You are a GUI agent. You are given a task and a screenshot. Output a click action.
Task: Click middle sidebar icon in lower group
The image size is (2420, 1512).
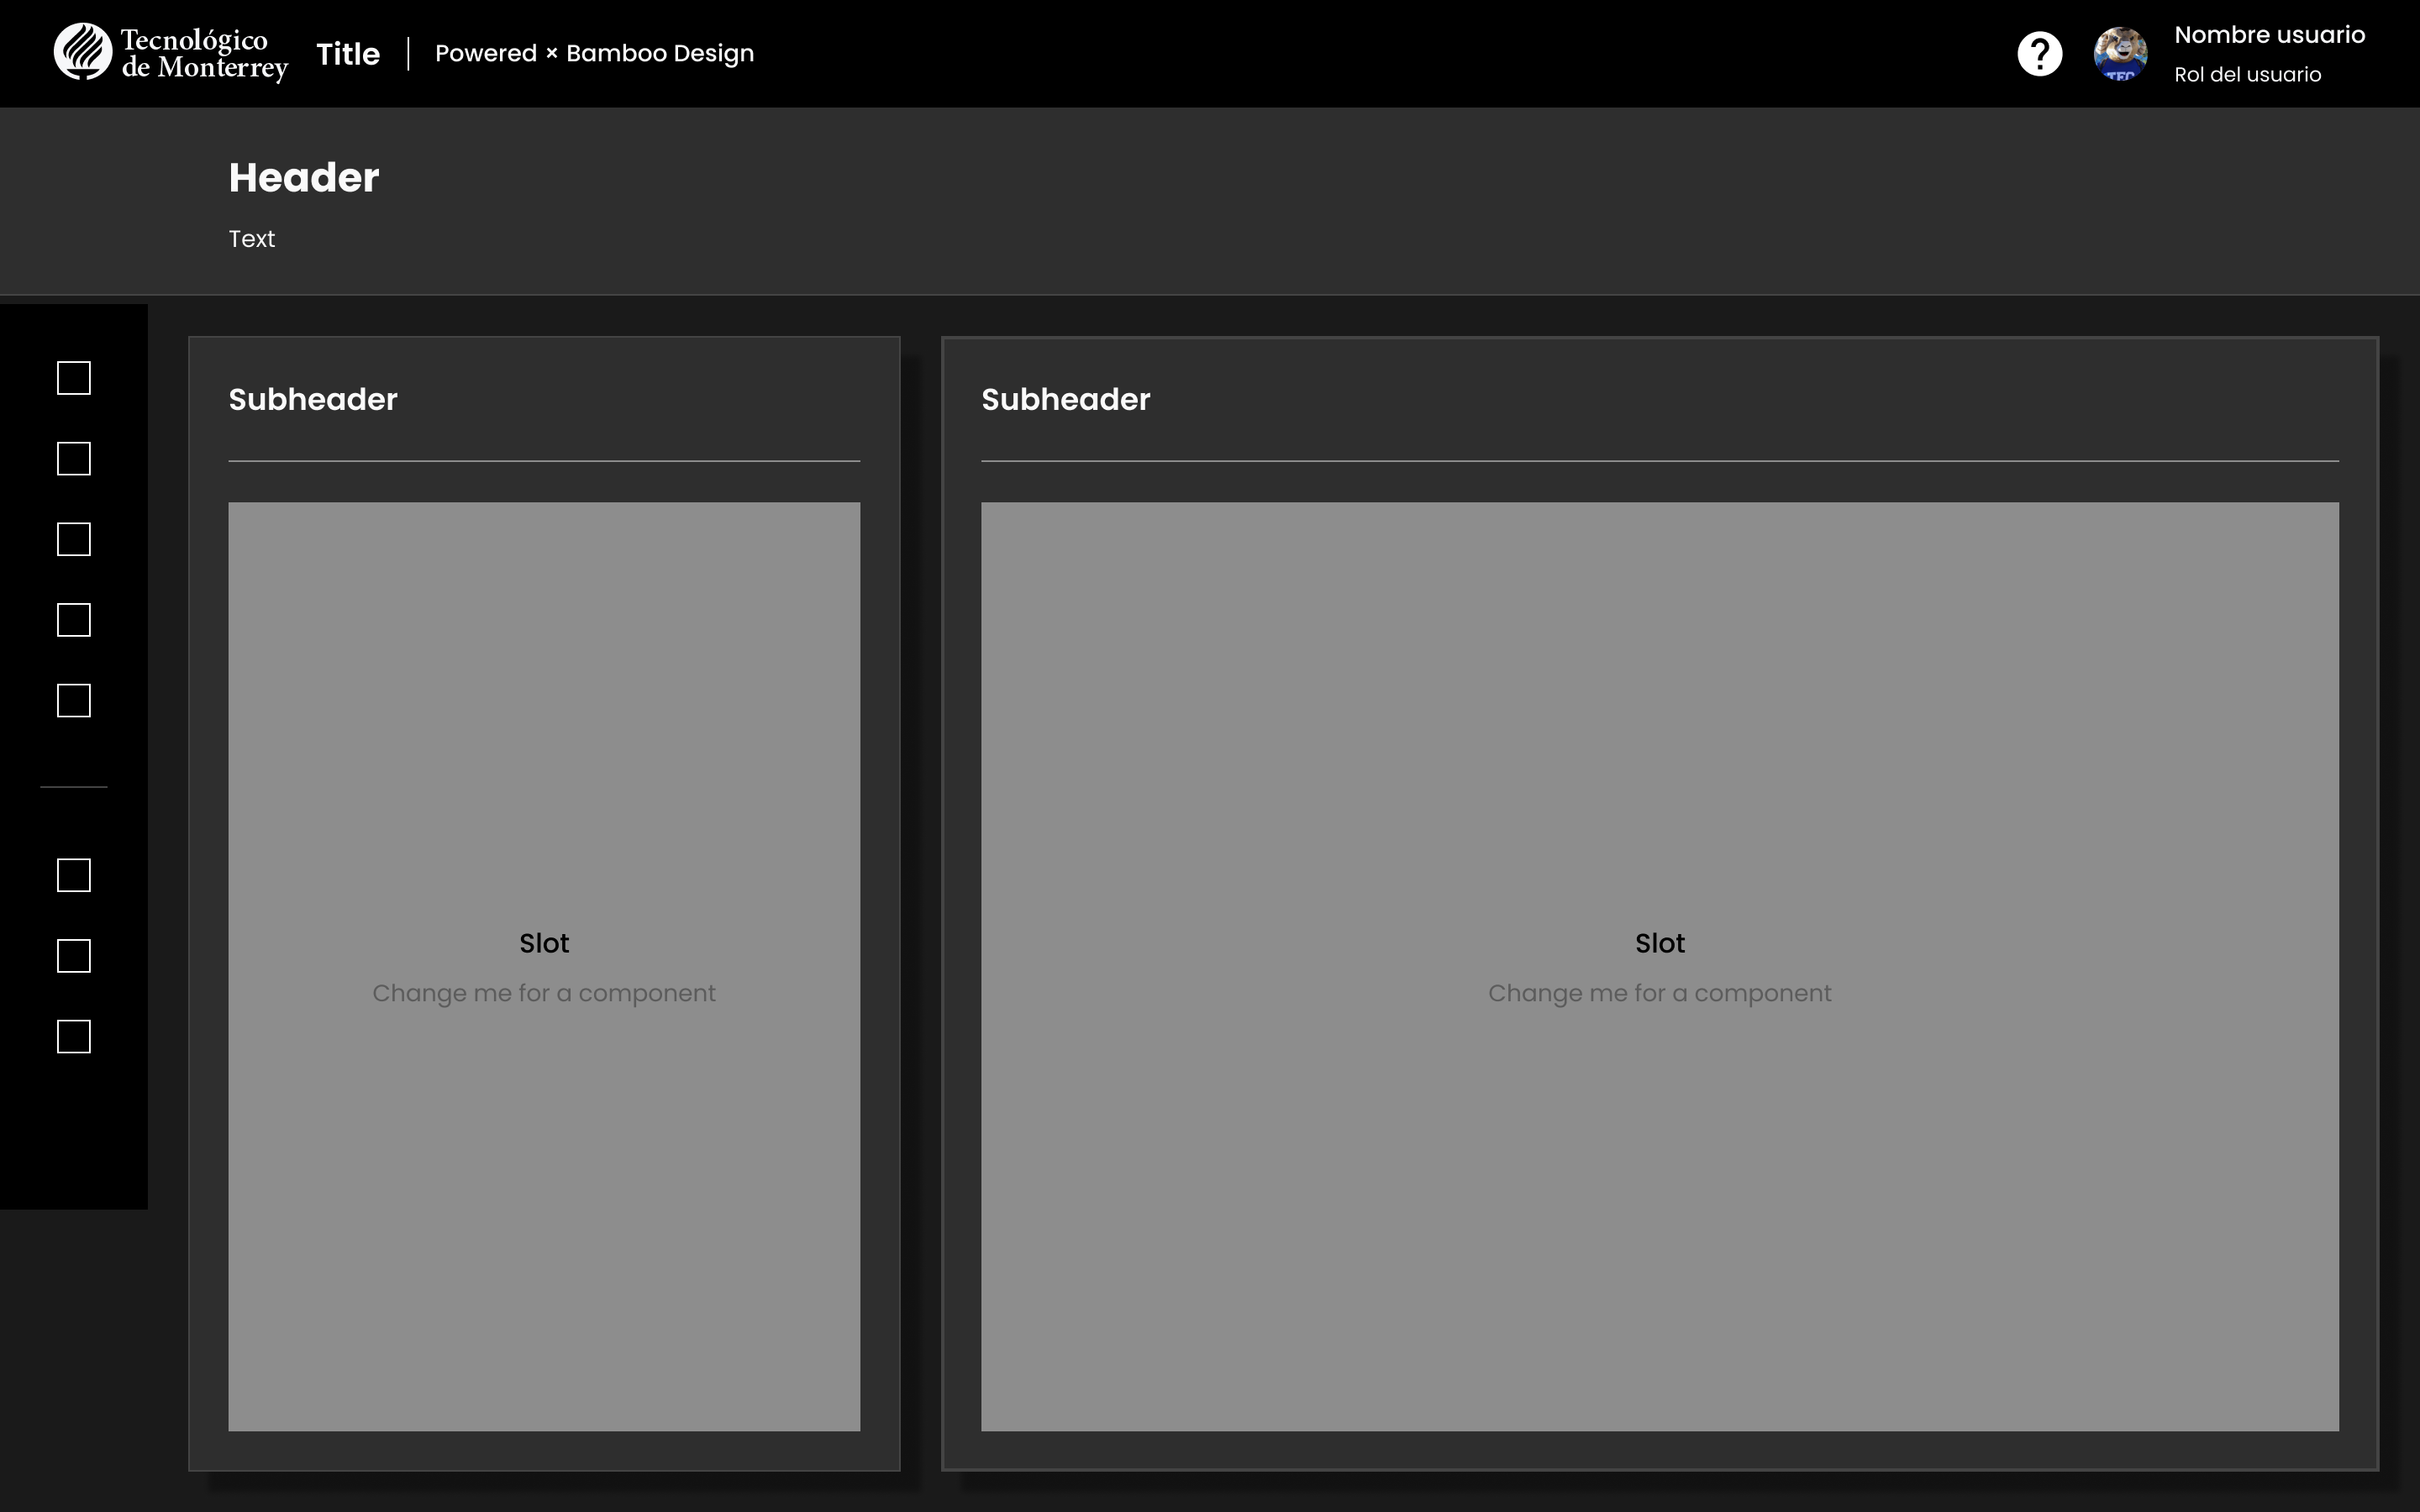74,956
